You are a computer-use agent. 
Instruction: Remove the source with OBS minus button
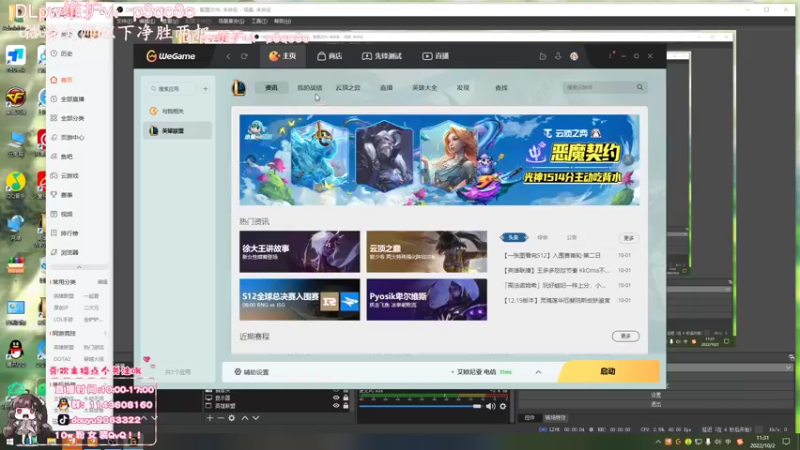click(220, 418)
